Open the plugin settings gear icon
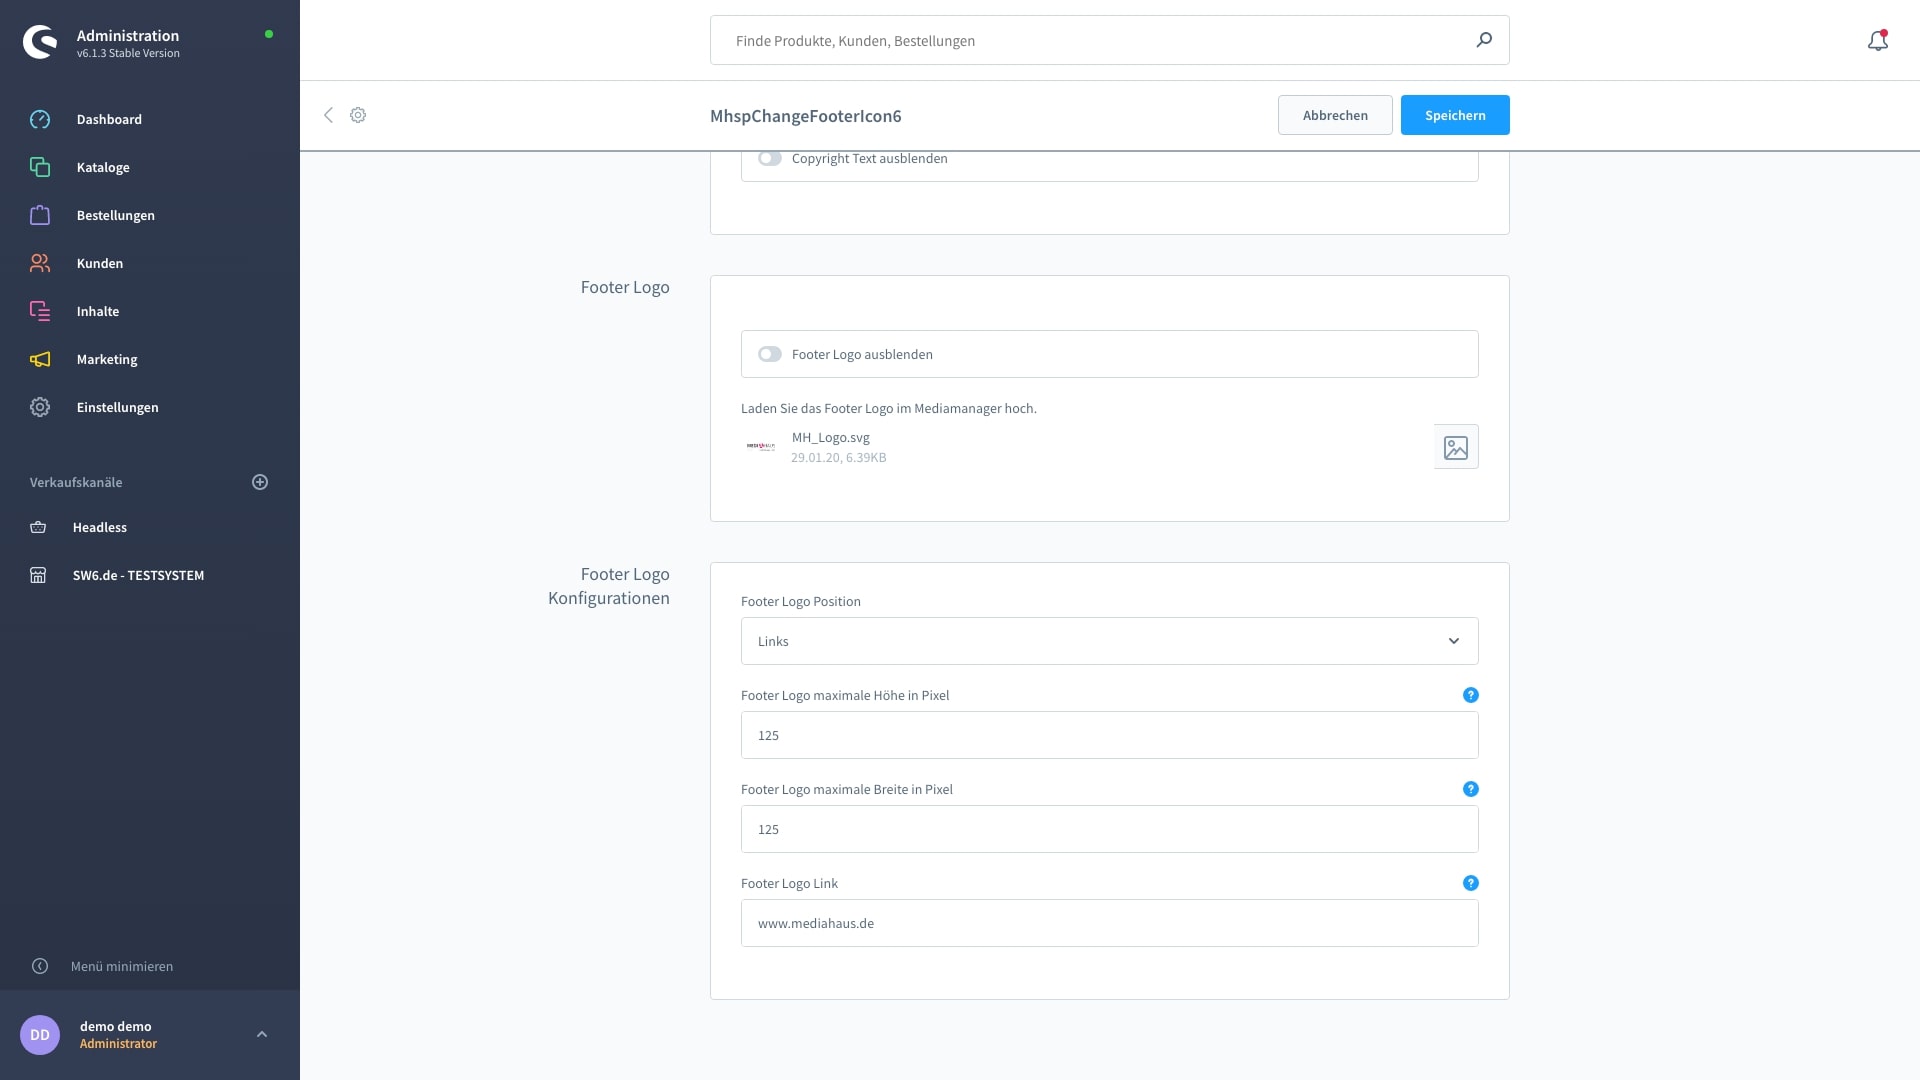1920x1080 pixels. coord(358,115)
